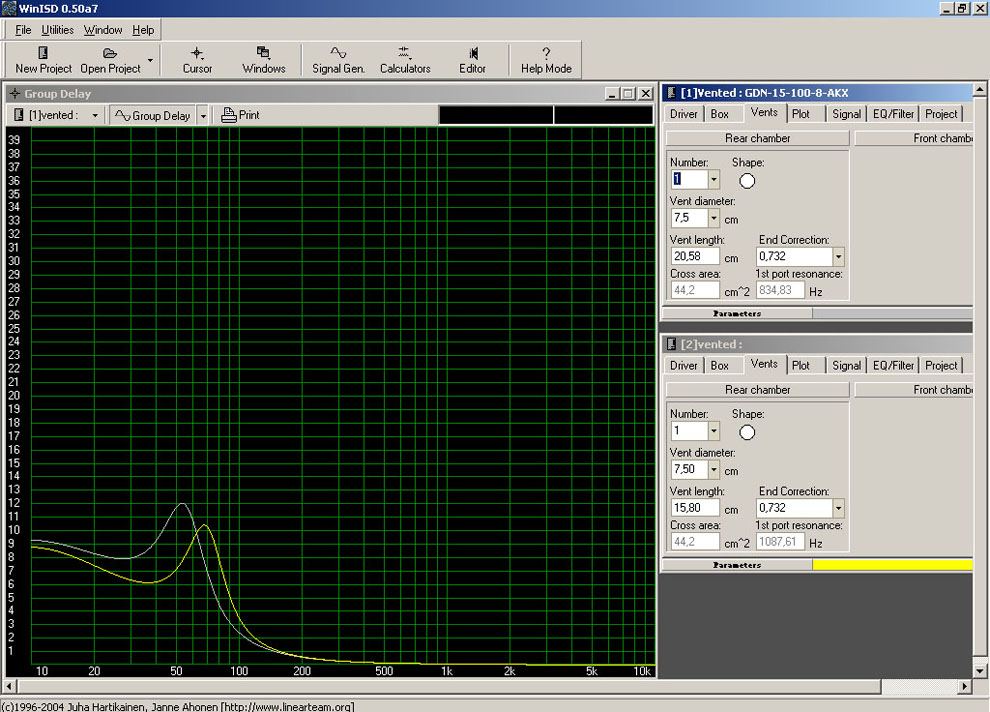The image size is (990, 712).
Task: Launch the Signal Gen. tool
Action: point(338,53)
